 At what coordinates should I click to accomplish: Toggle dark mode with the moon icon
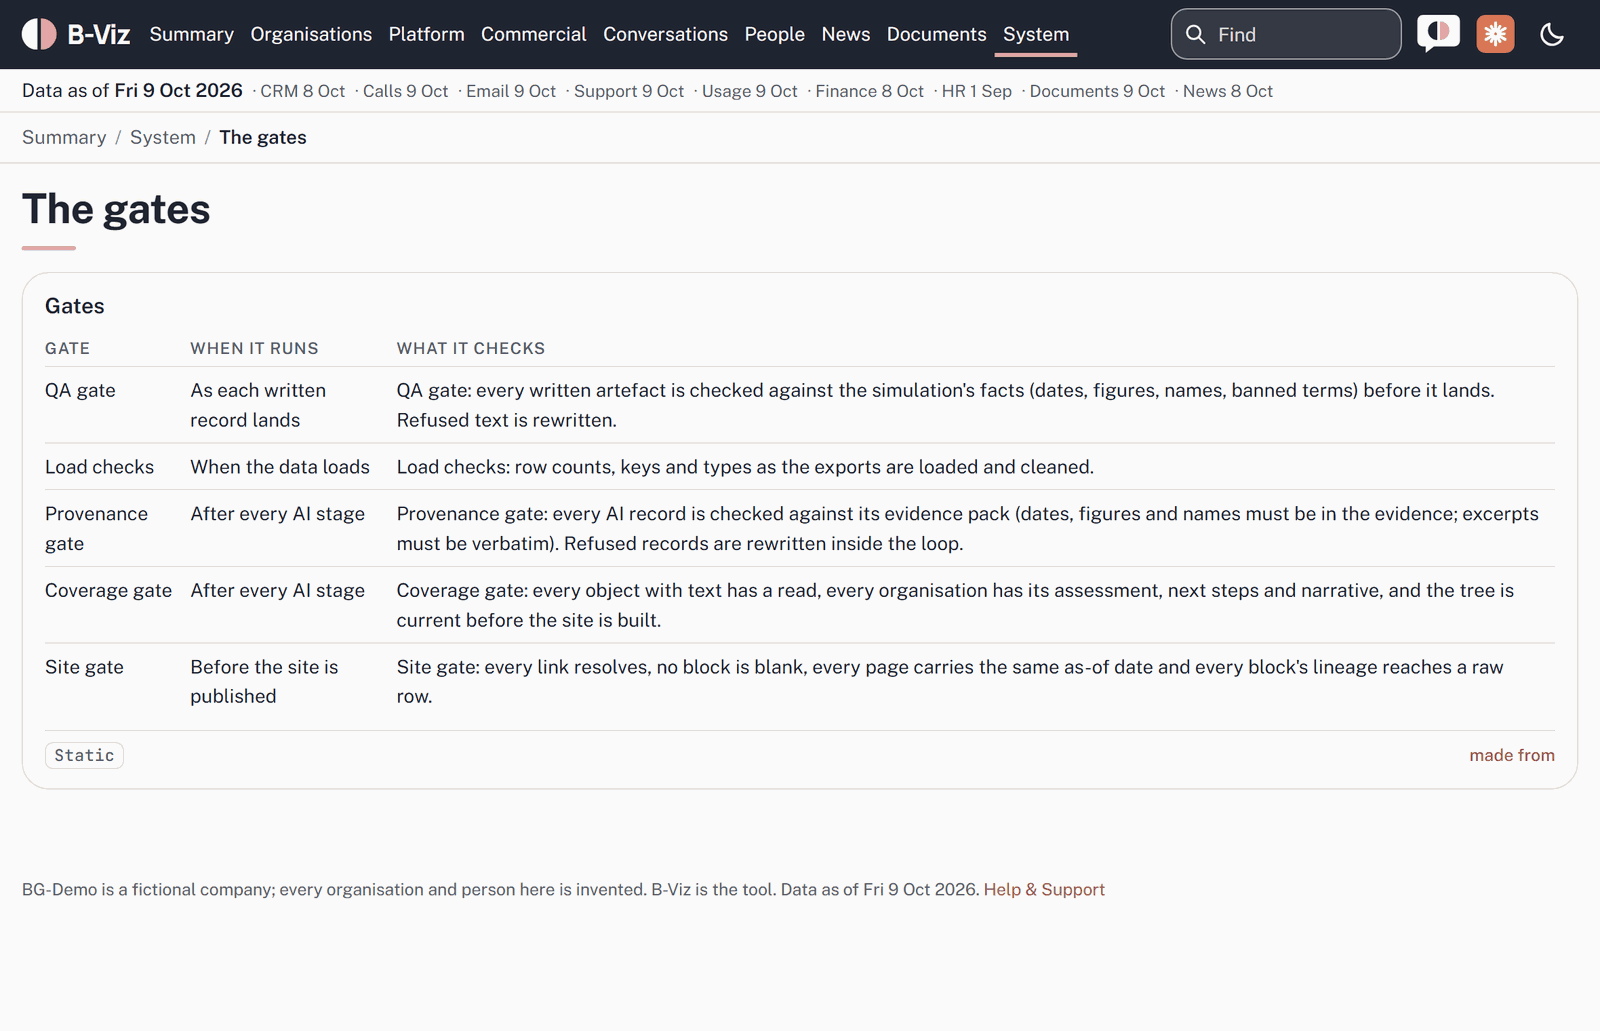(1552, 34)
